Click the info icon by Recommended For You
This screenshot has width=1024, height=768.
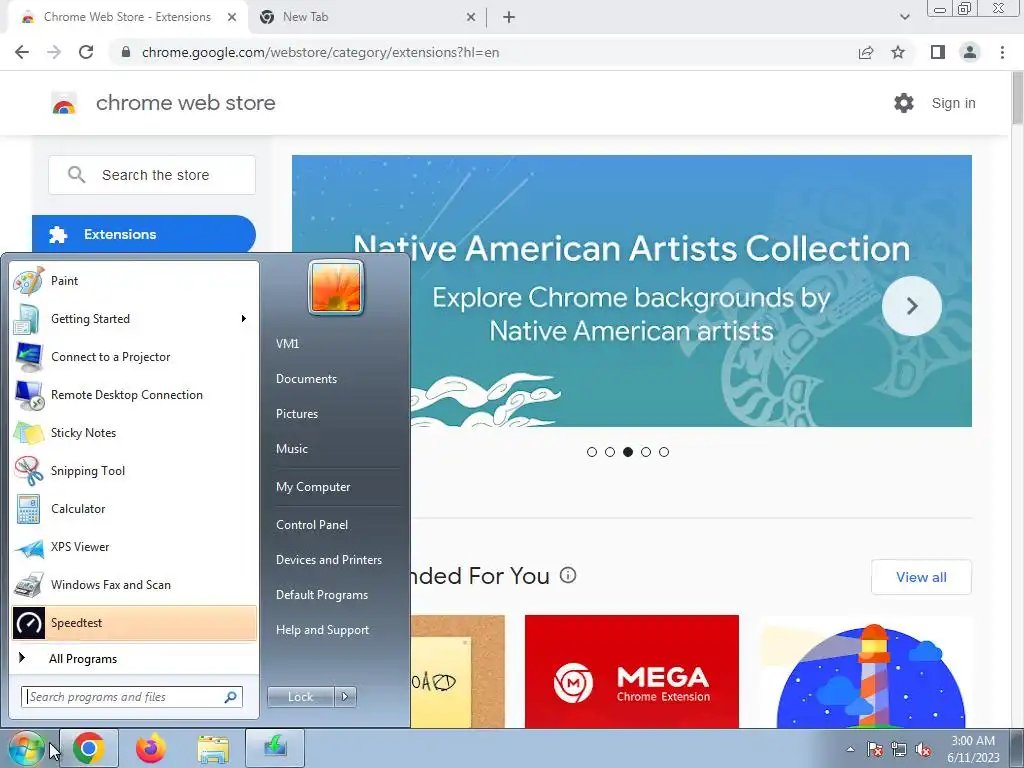pyautogui.click(x=568, y=575)
